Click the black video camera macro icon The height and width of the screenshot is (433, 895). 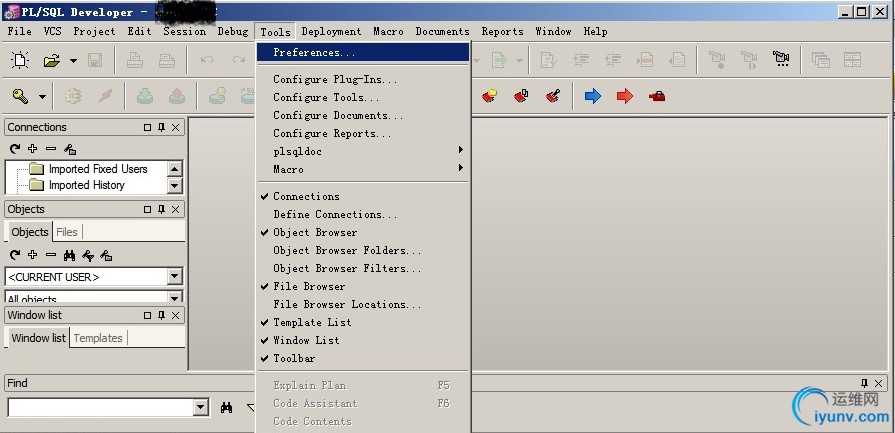tap(781, 59)
